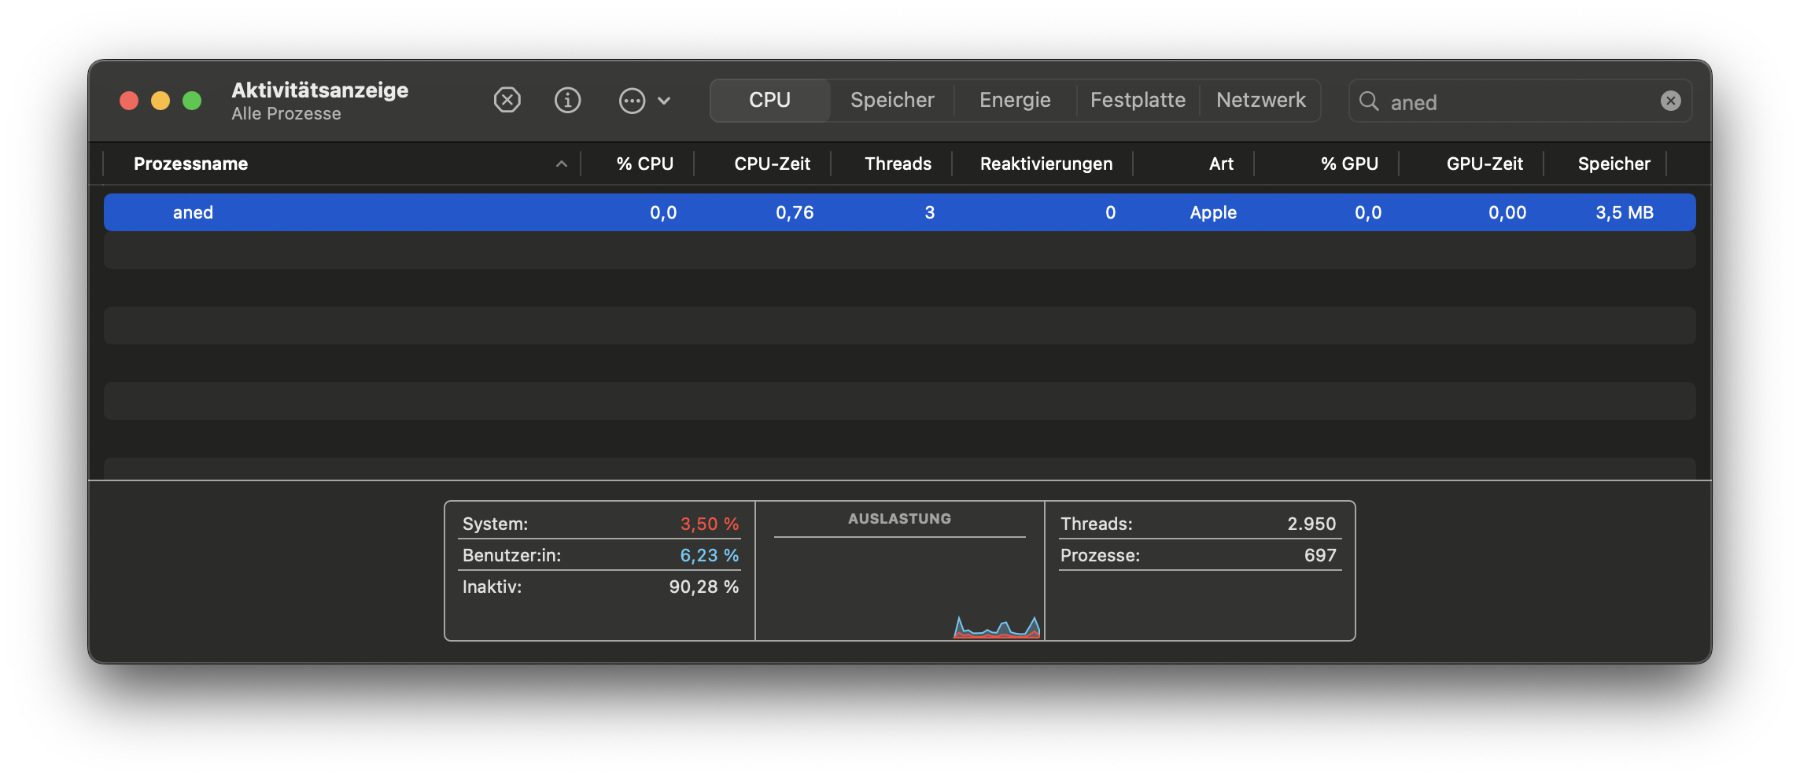The height and width of the screenshot is (780, 1800).
Task: Open process info with the i icon
Action: (x=567, y=100)
